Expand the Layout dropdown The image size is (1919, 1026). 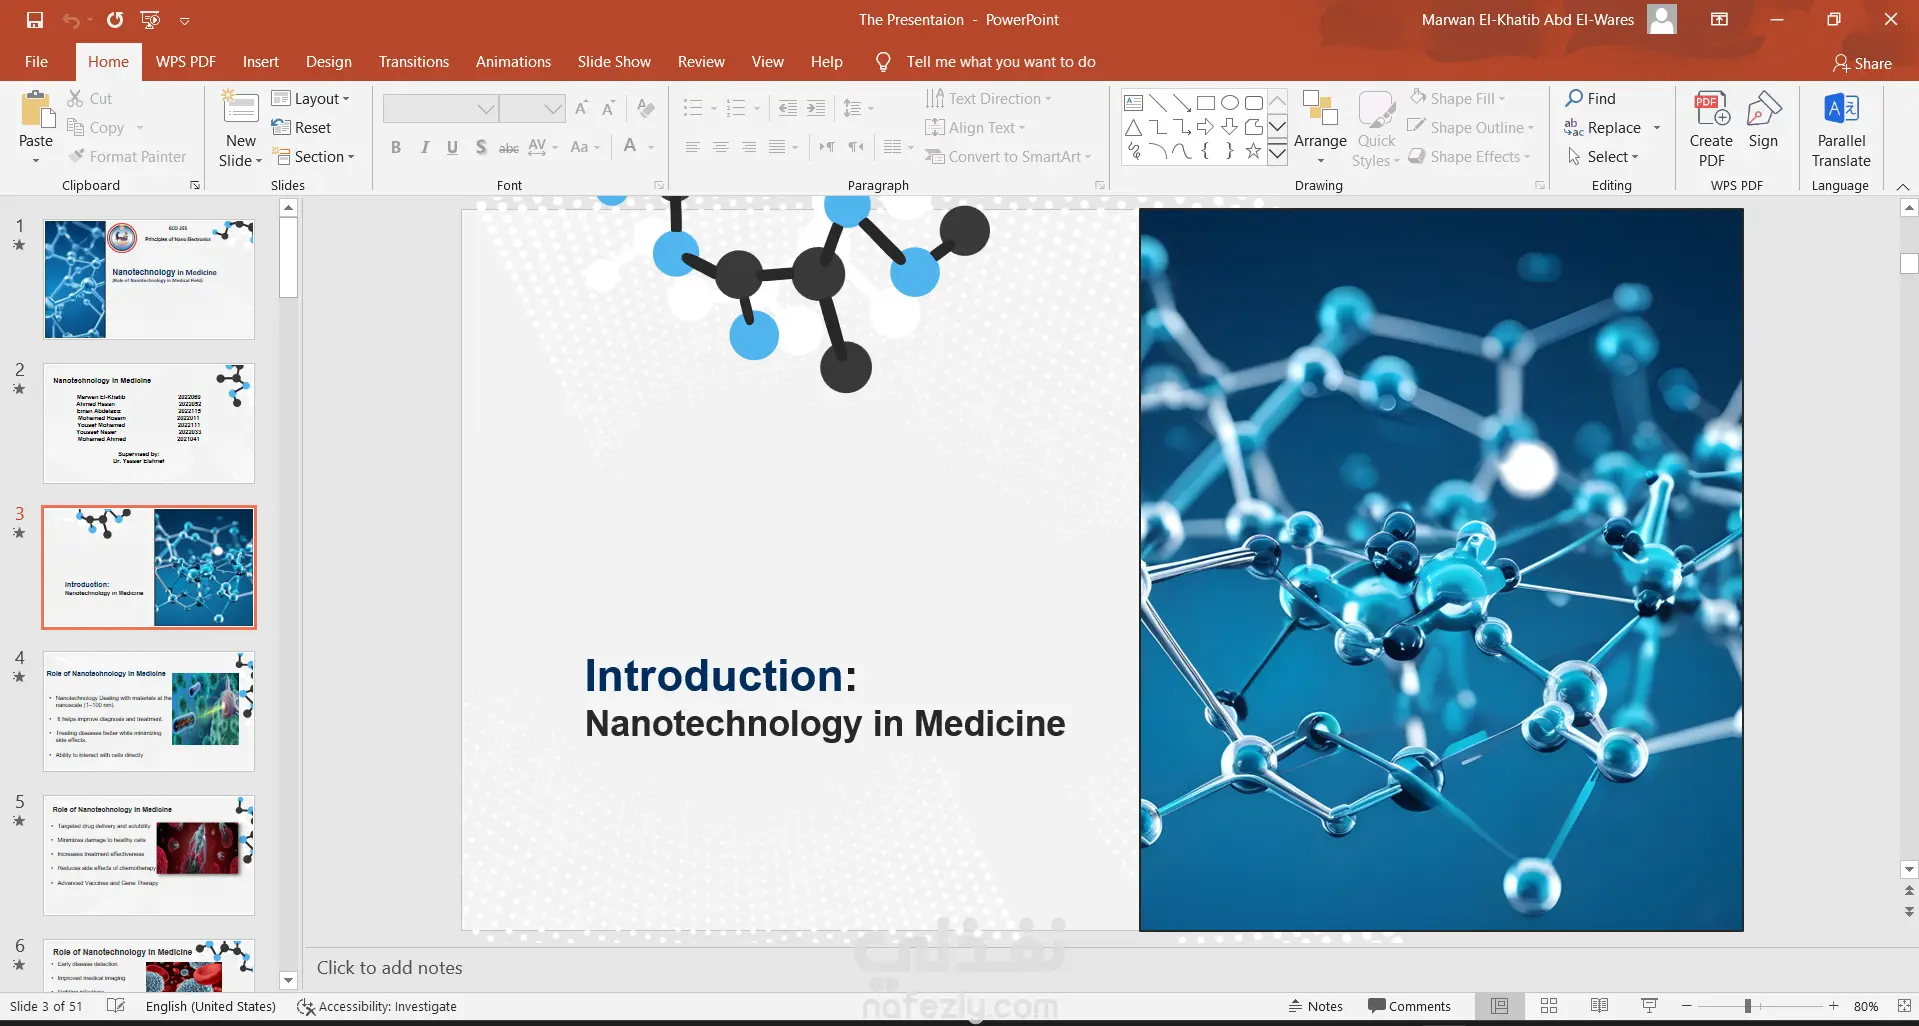311,98
